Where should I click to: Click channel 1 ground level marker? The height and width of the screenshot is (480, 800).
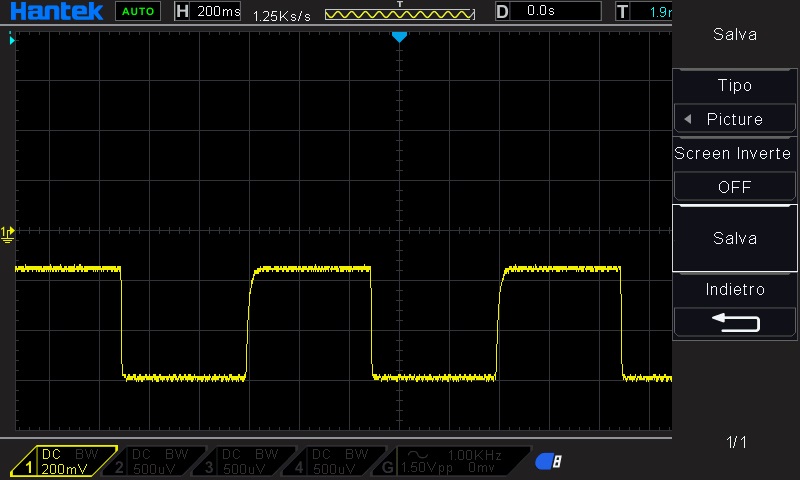pyautogui.click(x=8, y=234)
